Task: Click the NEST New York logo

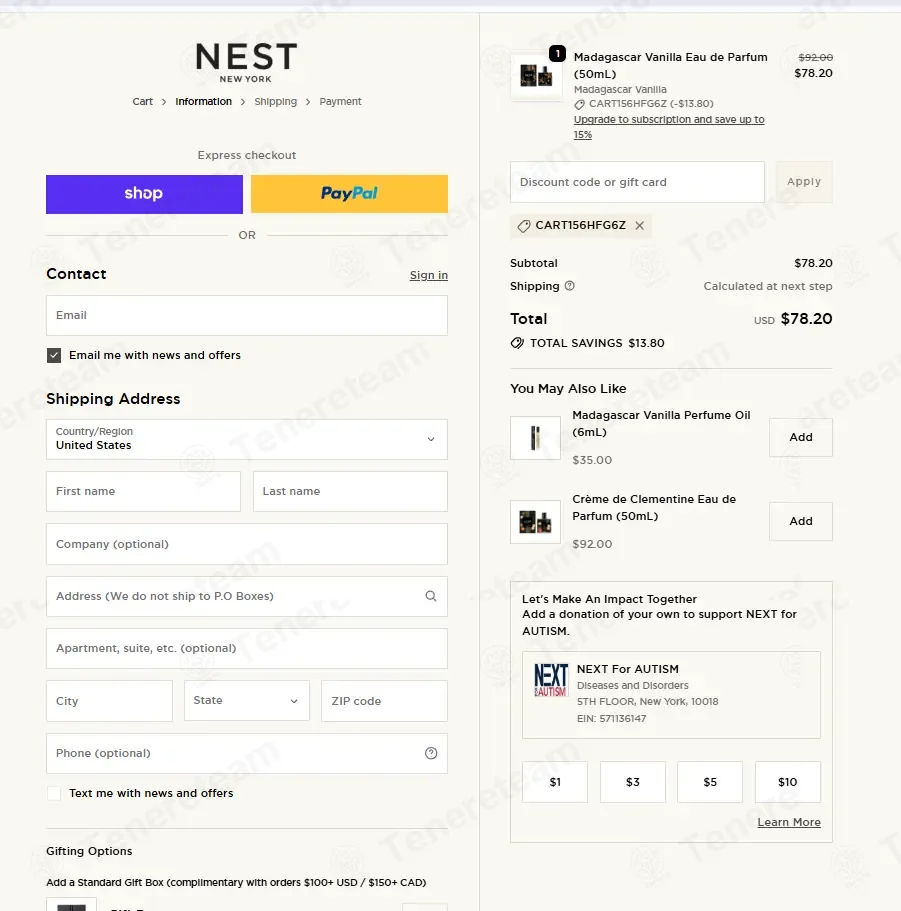Action: pos(246,63)
